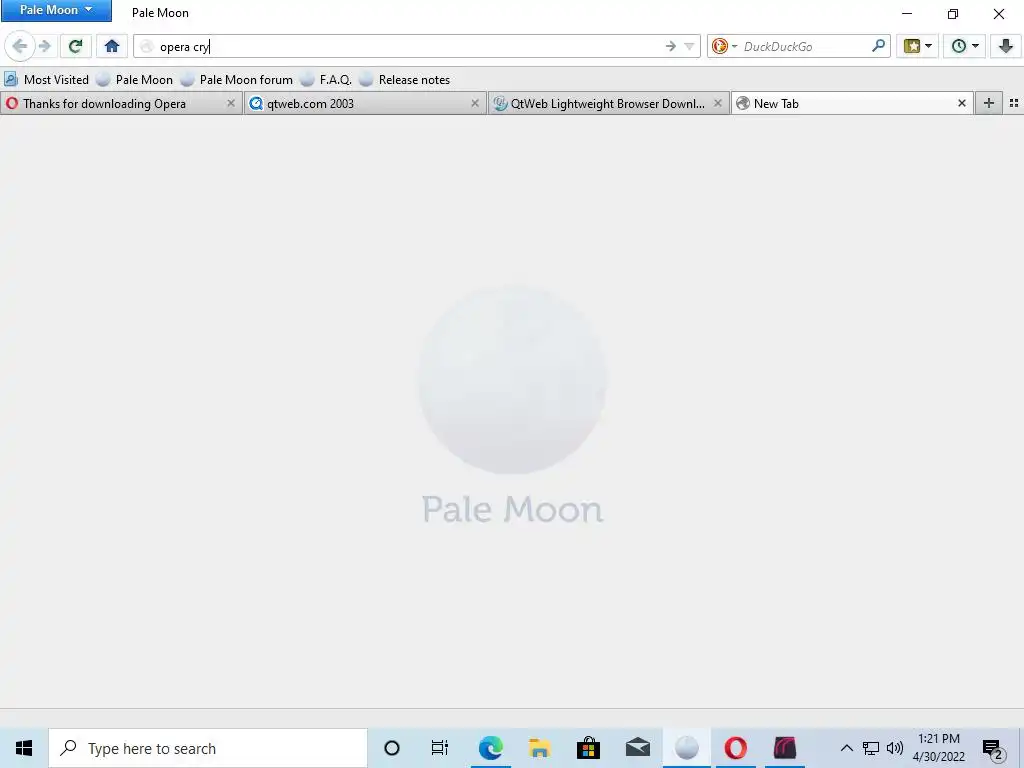The width and height of the screenshot is (1024, 768).
Task: Open Opera browser from taskbar
Action: (x=735, y=748)
